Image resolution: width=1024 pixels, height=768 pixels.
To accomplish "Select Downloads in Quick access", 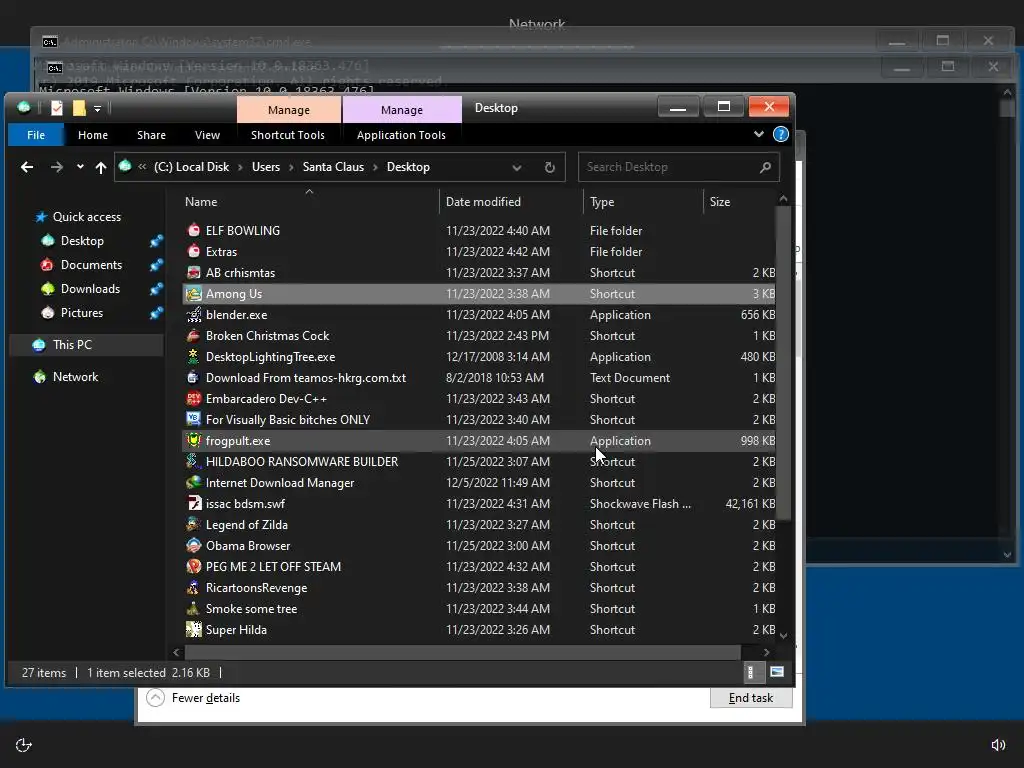I will (x=90, y=289).
